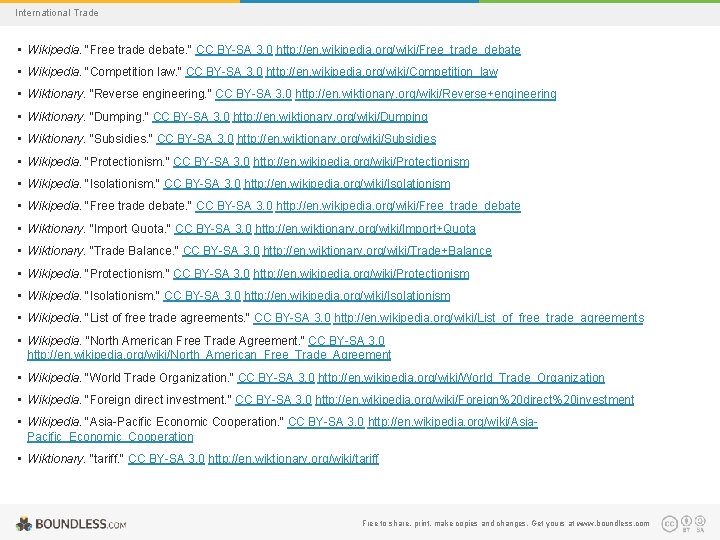Click the "tariff." citation title
This screenshot has height=540, width=720.
(x=106, y=459)
